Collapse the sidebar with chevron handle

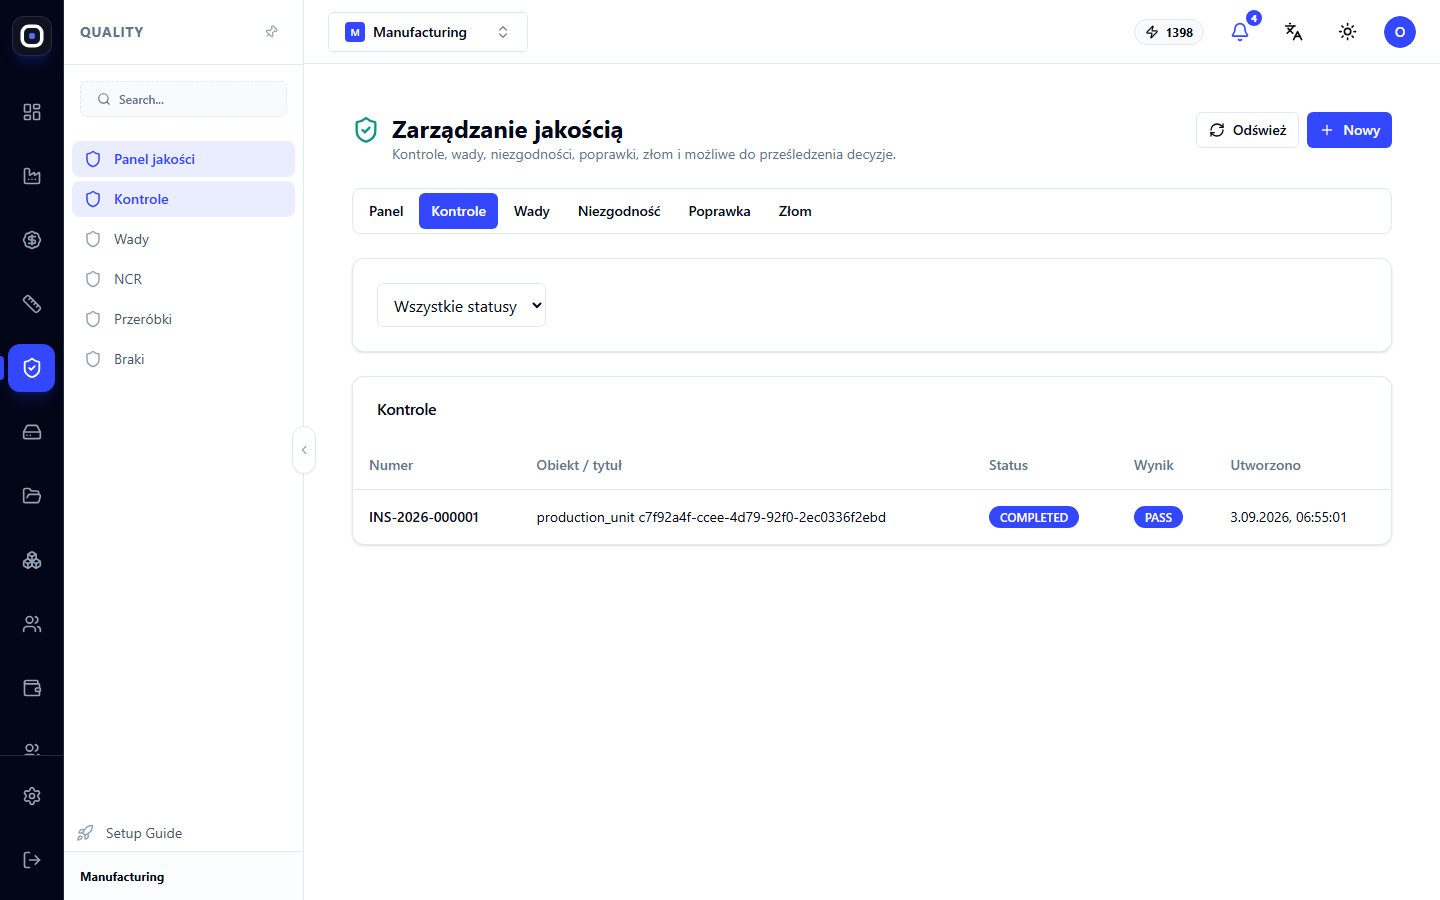[304, 450]
